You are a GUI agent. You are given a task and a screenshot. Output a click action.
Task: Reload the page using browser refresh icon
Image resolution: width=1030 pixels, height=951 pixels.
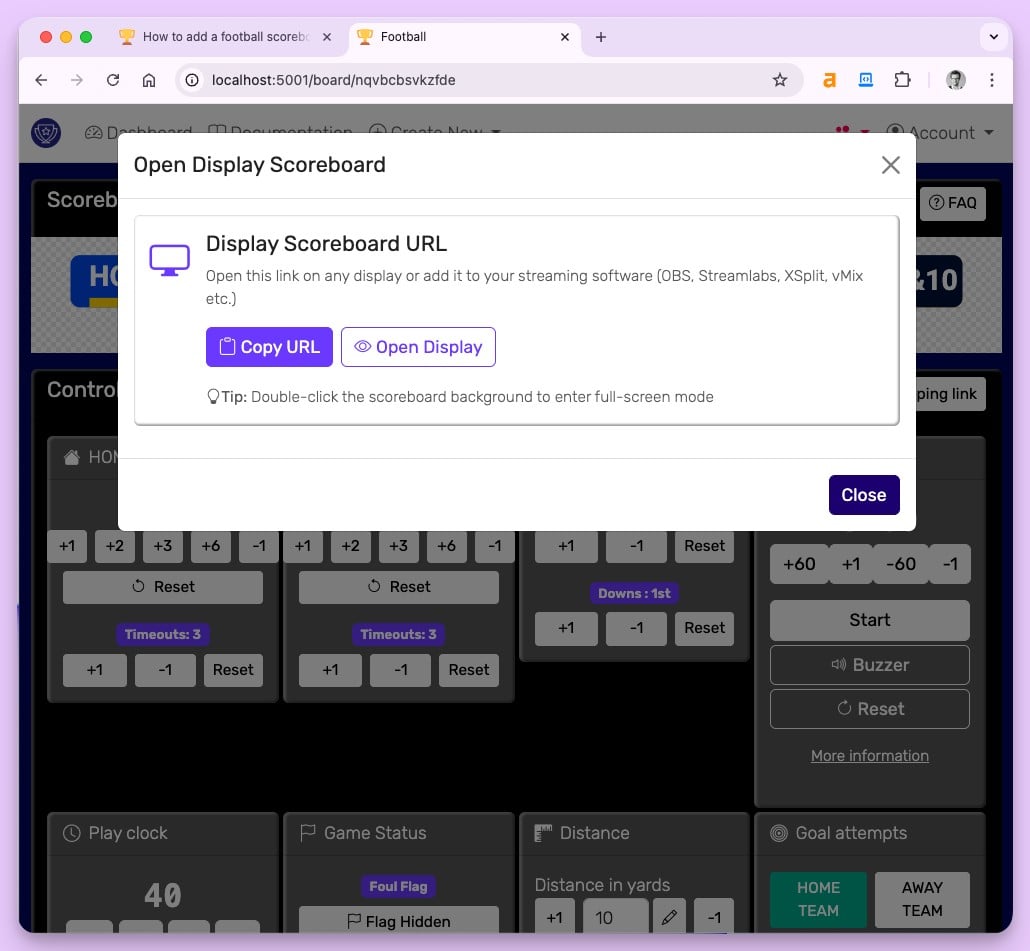pyautogui.click(x=113, y=80)
